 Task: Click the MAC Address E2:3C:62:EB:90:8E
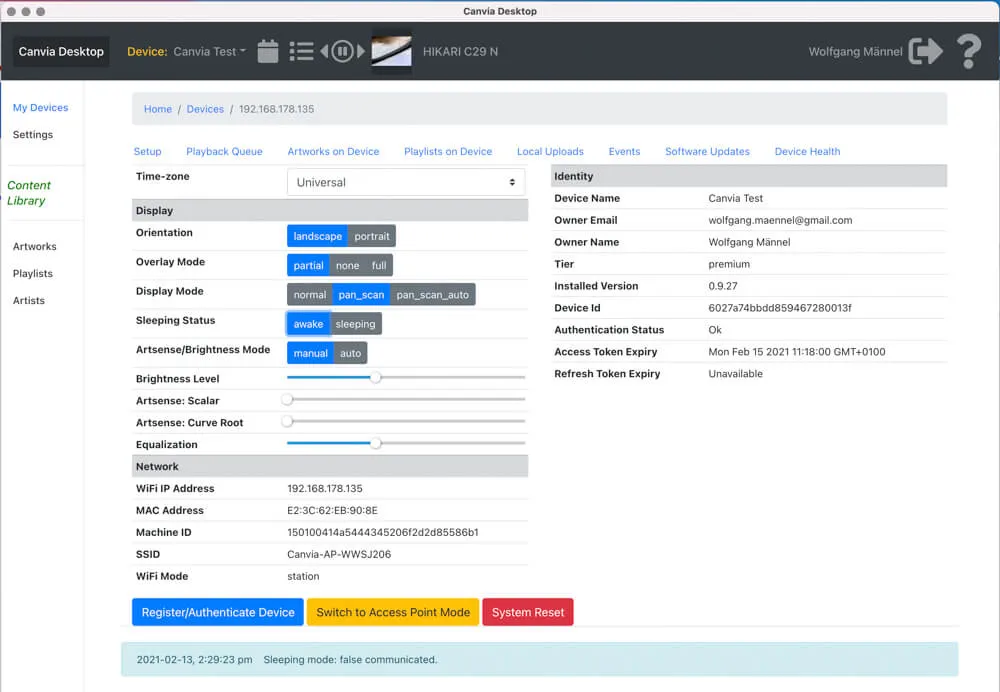(332, 510)
